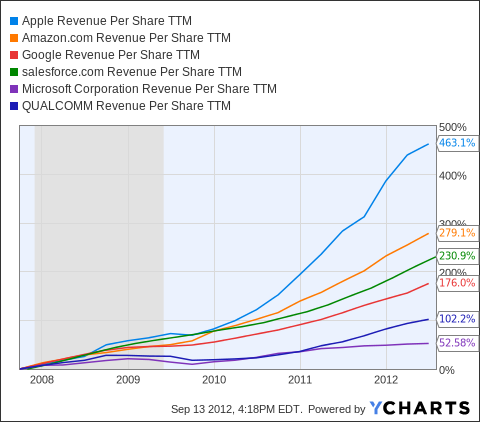Click the blue Apple legend color swatch
Viewport: 480px width, 422px height.
tap(14, 21)
